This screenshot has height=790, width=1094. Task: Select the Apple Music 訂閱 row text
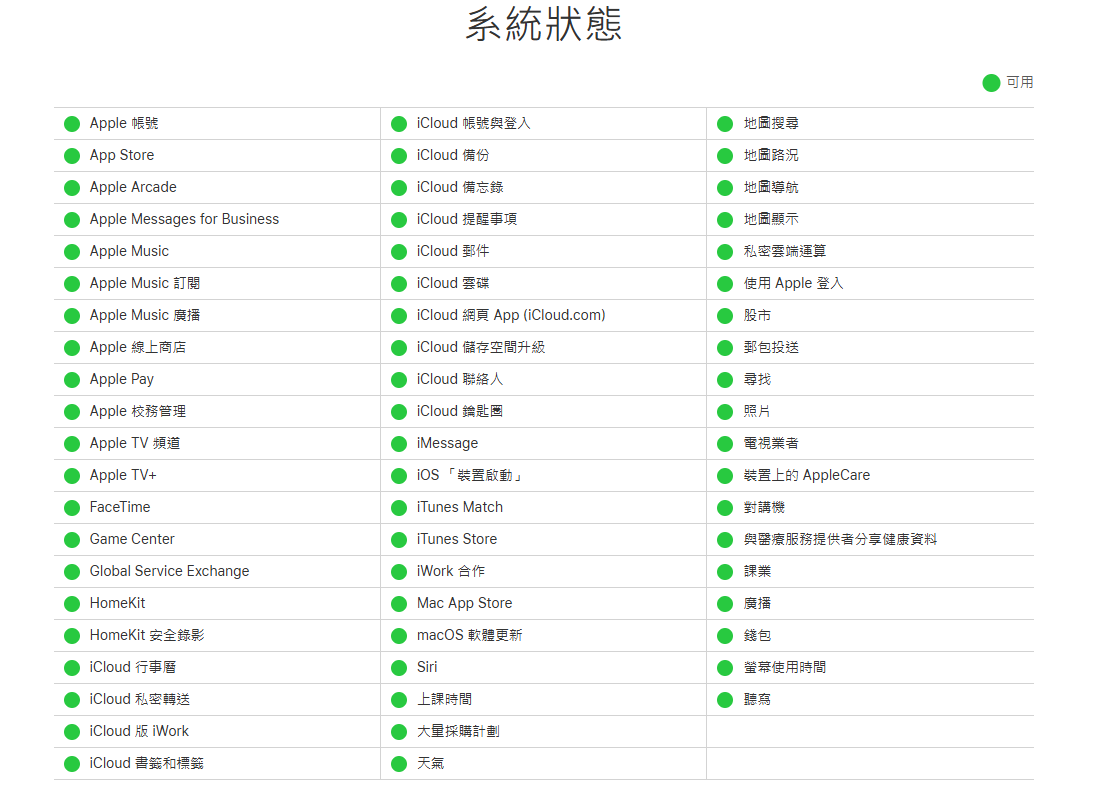[145, 283]
